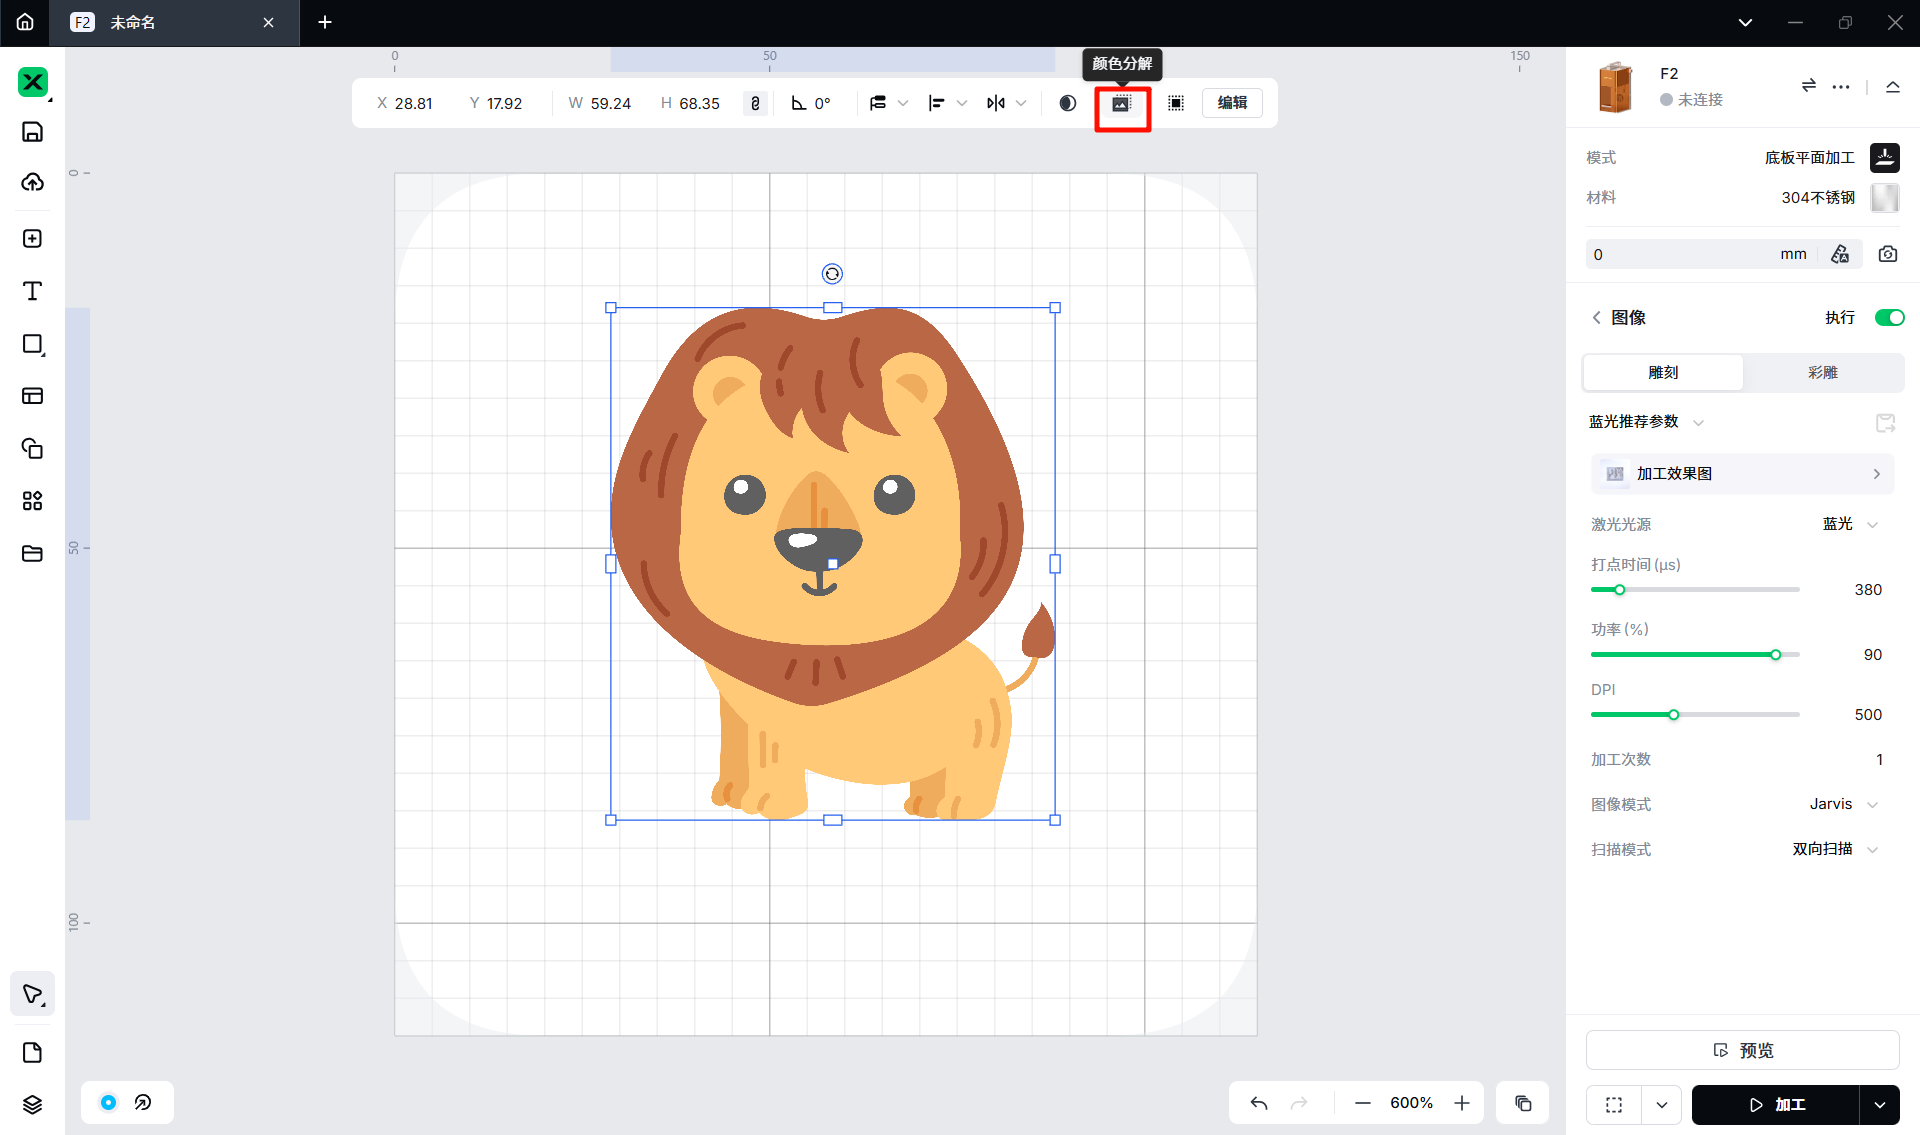1920x1135 pixels.
Task: Click the 功率 power slider handle
Action: 1776,655
